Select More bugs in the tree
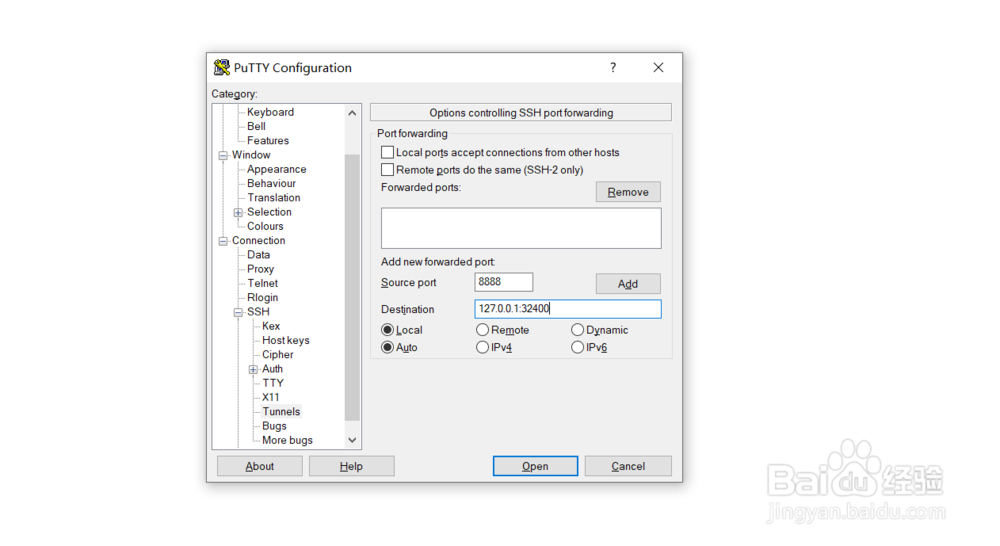This screenshot has width=1000, height=546. click(x=287, y=440)
